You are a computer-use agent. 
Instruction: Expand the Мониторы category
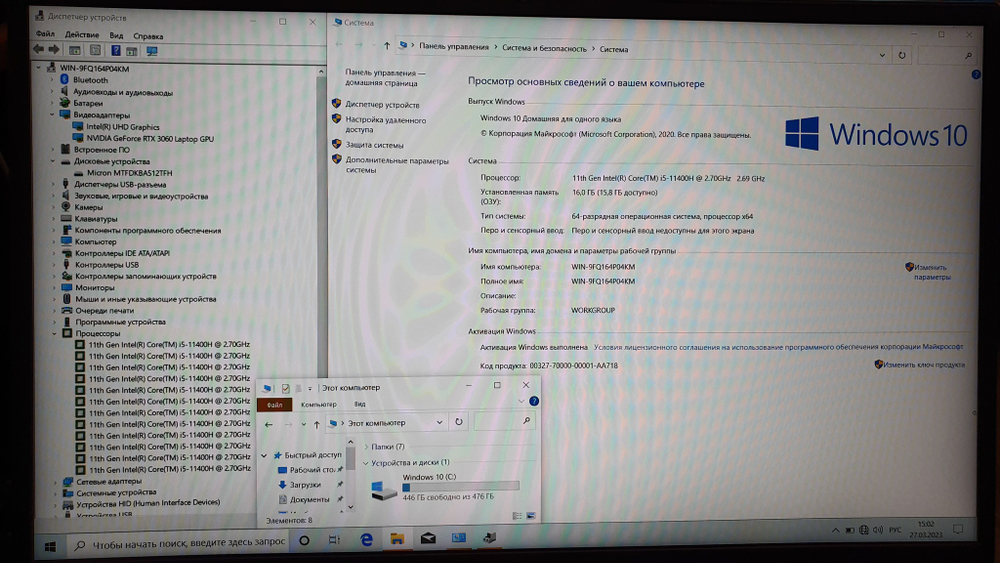[x=54, y=288]
